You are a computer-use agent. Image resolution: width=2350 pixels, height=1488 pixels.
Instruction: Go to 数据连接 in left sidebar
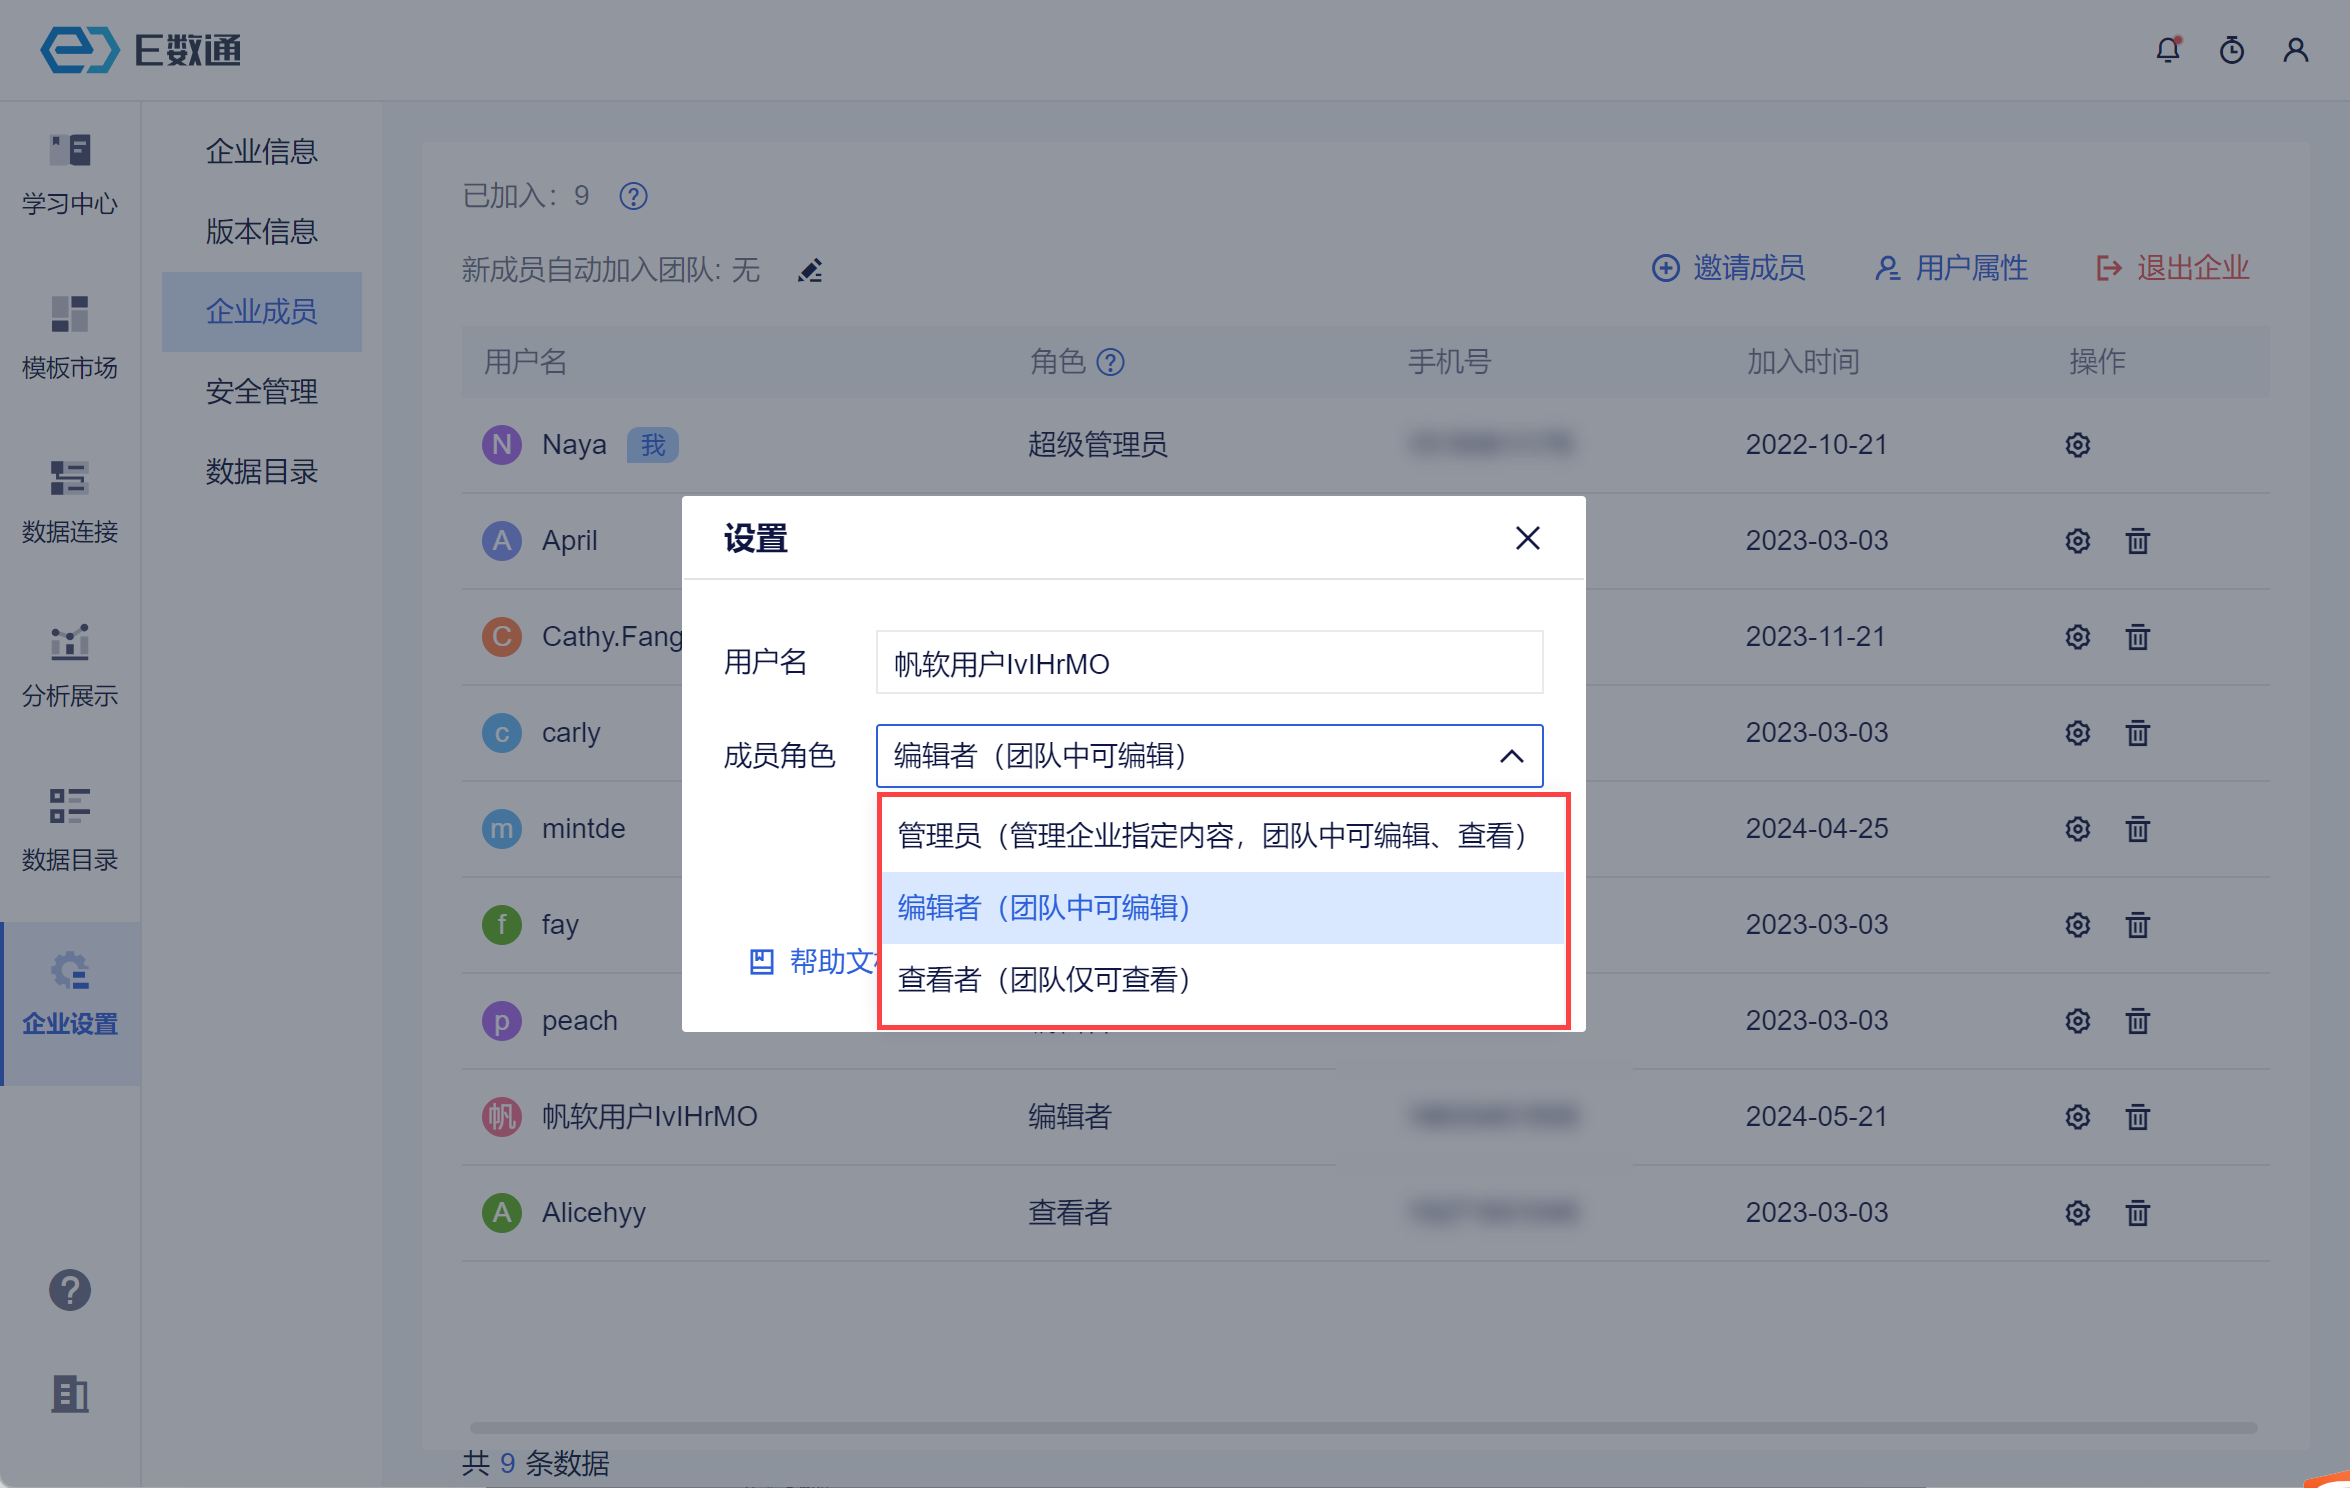pos(69,500)
